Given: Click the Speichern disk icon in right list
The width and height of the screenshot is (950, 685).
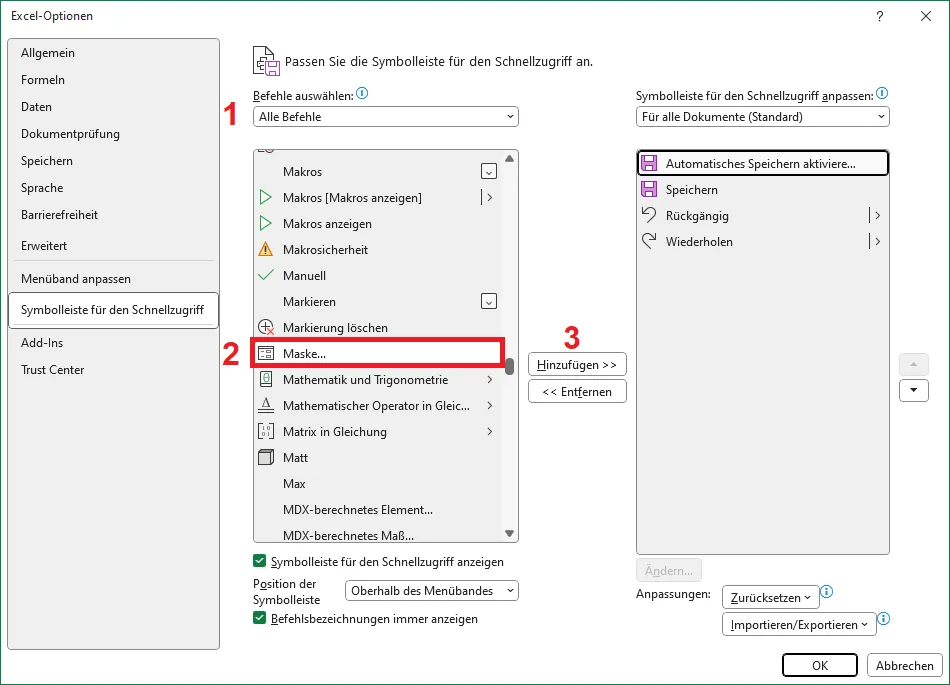Looking at the screenshot, I should 649,189.
